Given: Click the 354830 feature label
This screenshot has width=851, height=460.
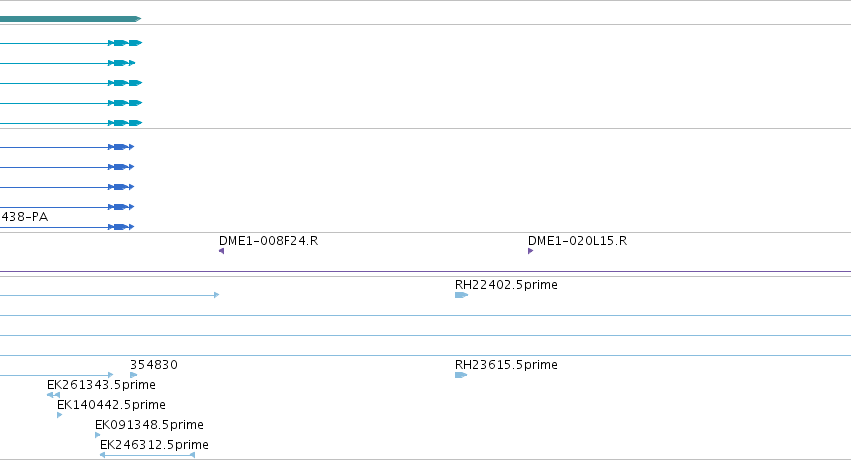Looking at the screenshot, I should 154,365.
